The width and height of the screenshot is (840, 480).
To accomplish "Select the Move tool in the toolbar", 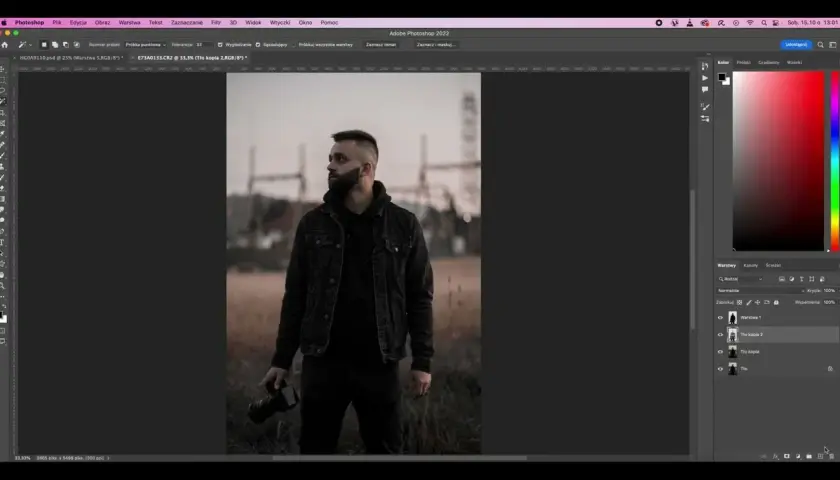I will click(3, 69).
